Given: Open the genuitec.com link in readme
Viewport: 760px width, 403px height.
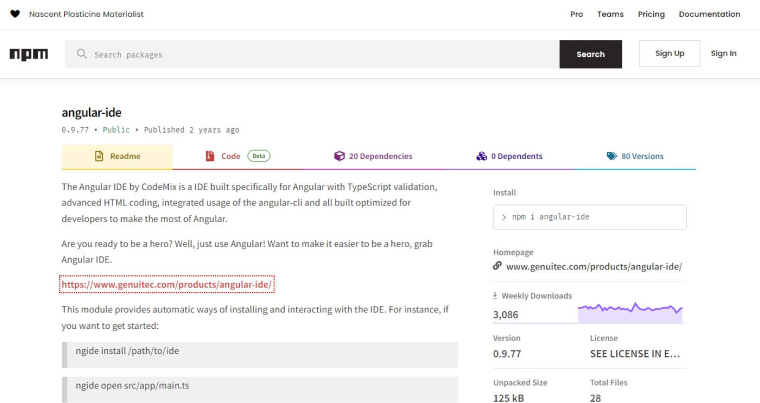Looking at the screenshot, I should click(x=167, y=284).
